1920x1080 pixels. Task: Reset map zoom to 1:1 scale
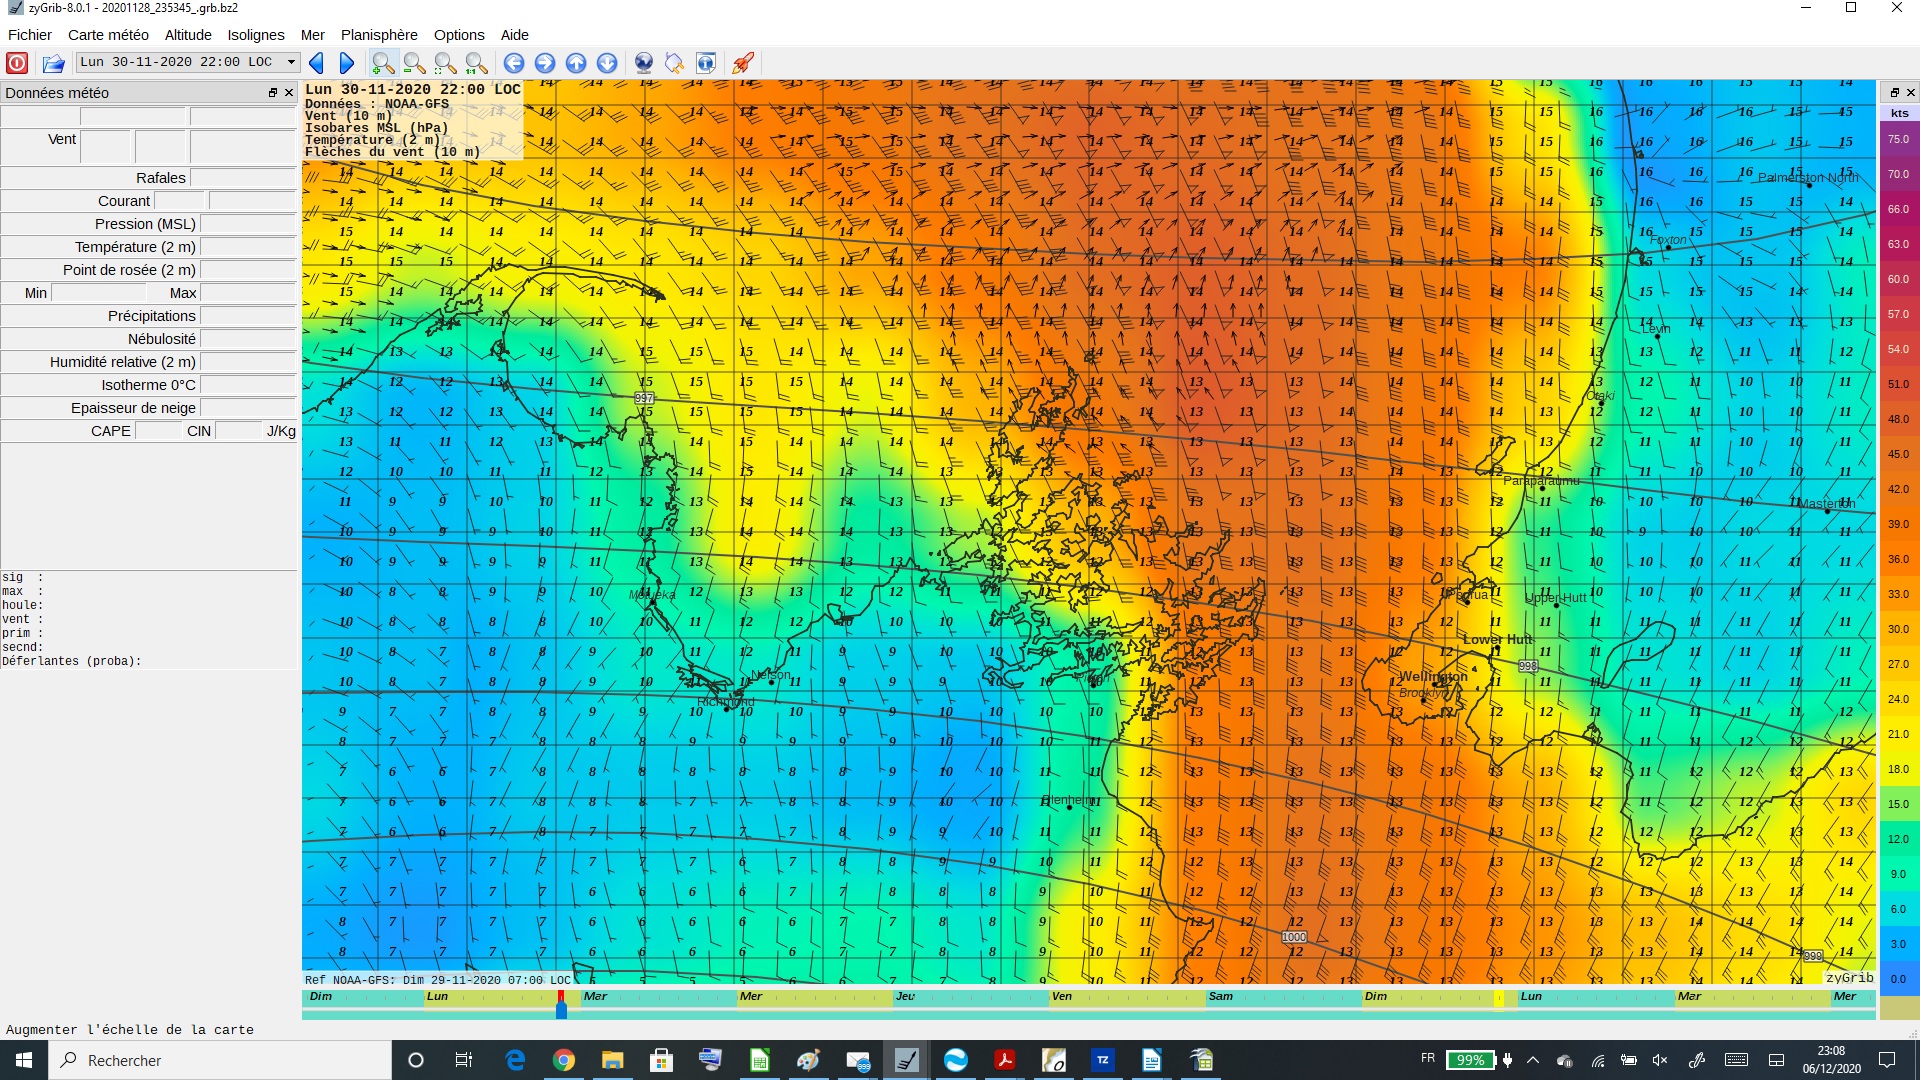pyautogui.click(x=477, y=63)
